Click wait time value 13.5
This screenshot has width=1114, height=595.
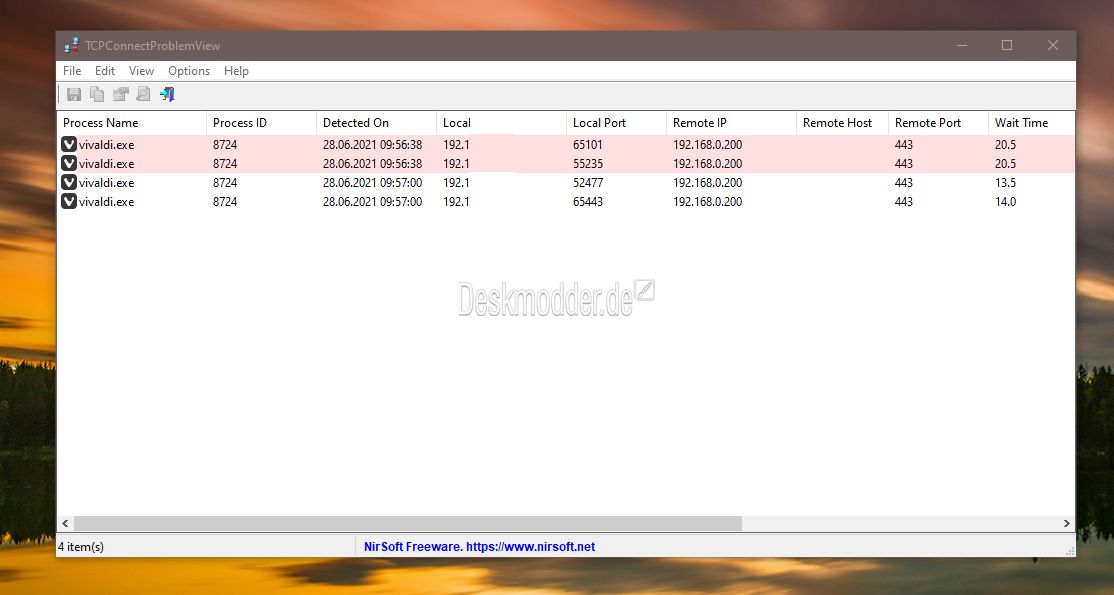1005,183
